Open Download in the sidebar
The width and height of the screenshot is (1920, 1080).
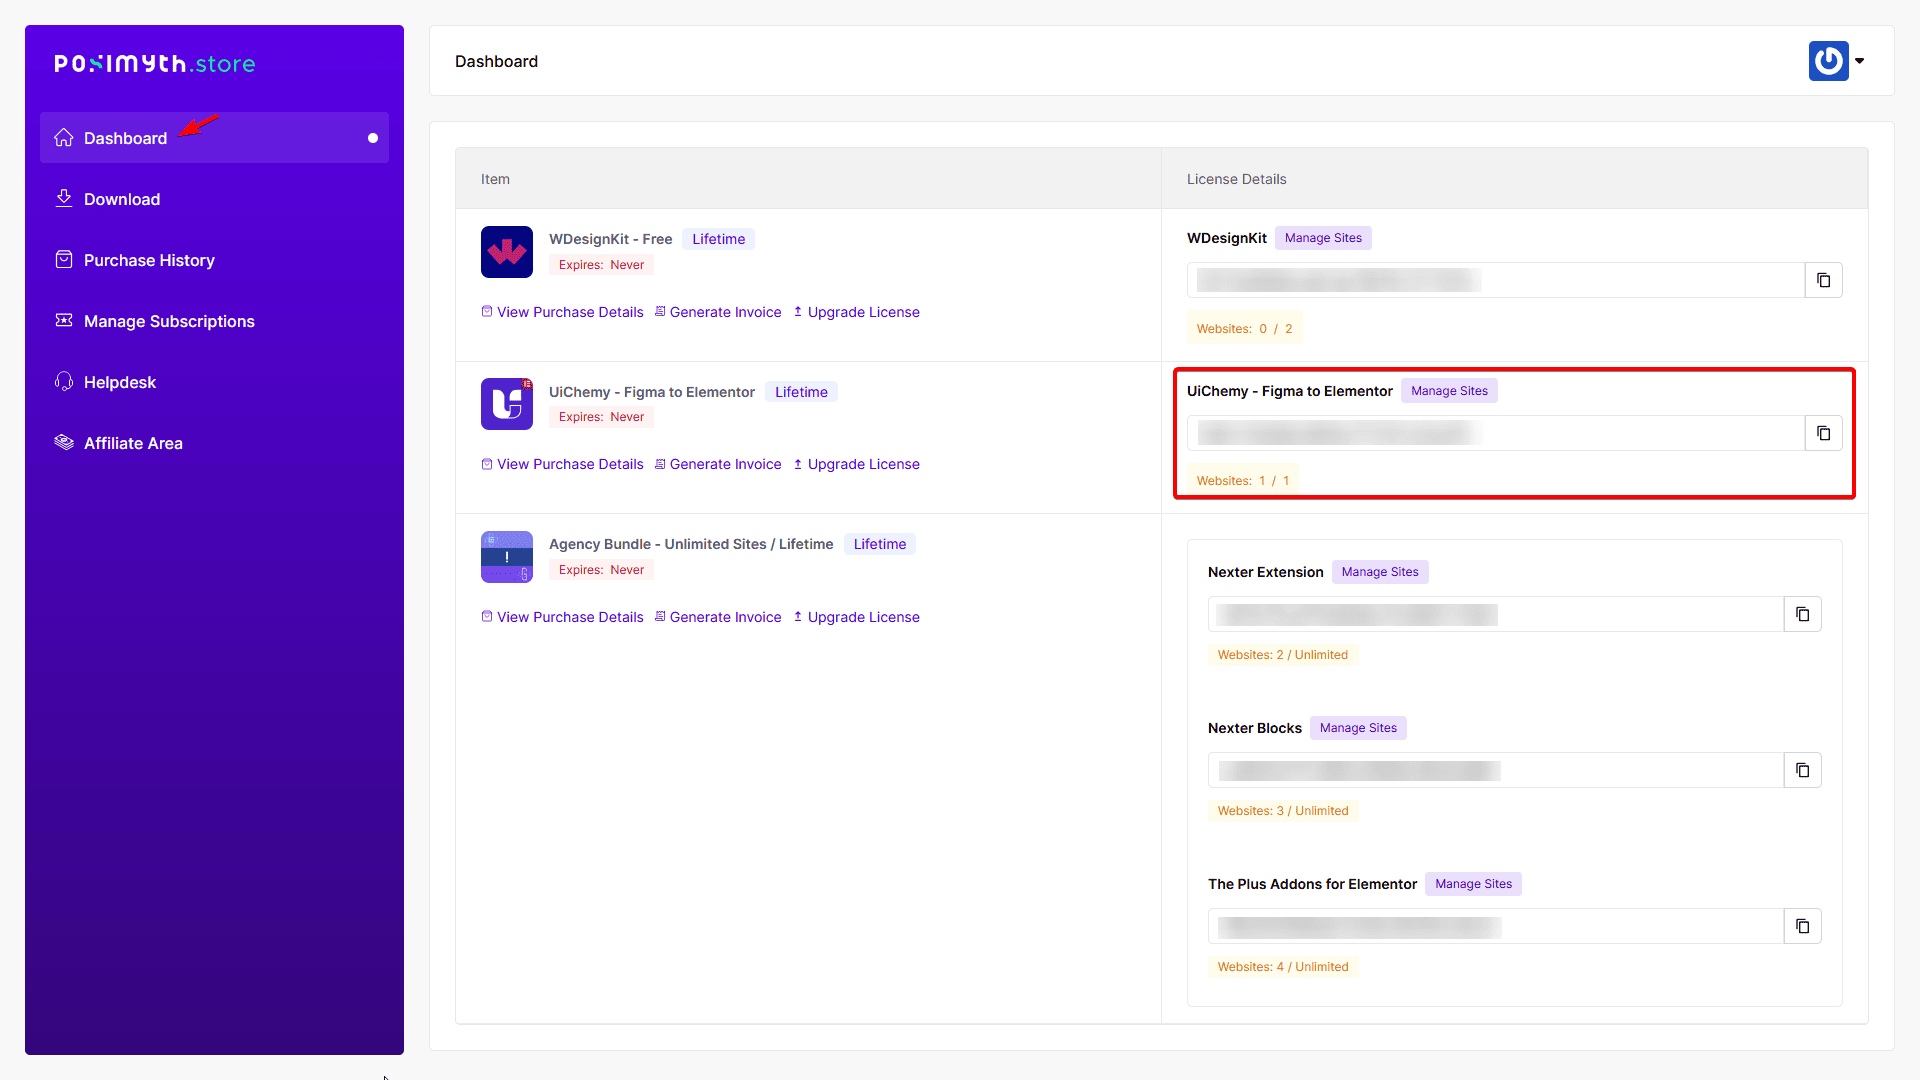pyautogui.click(x=214, y=199)
